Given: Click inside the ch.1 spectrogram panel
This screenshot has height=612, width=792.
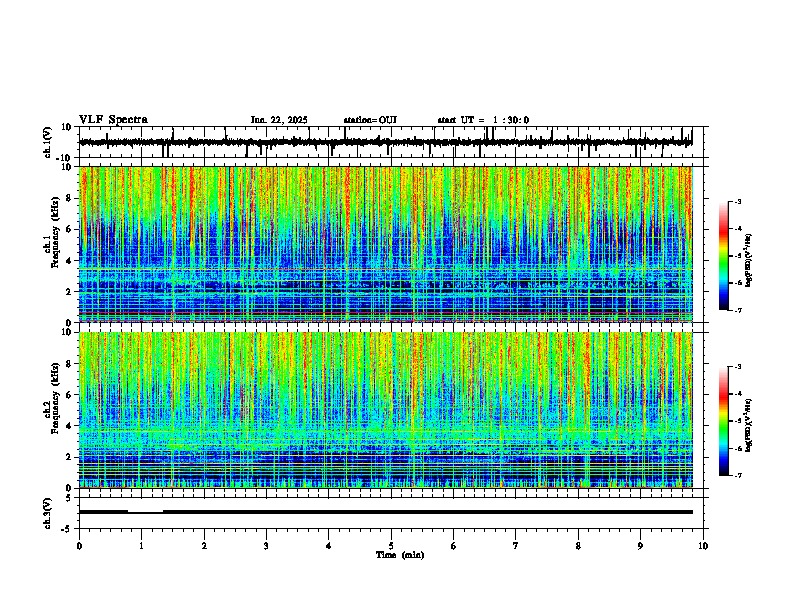Looking at the screenshot, I should [385, 244].
